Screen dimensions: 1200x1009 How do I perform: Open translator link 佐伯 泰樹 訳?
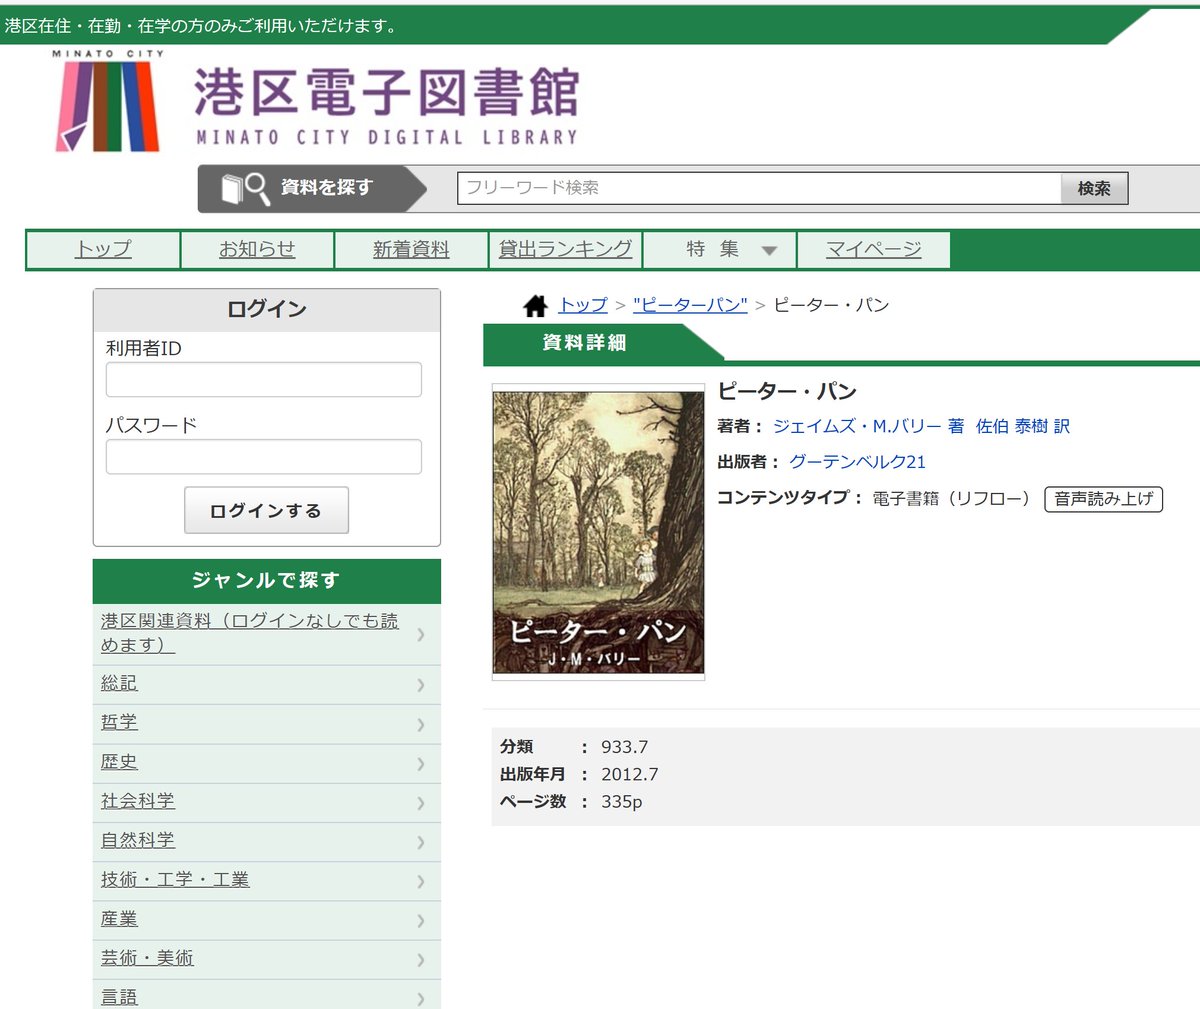1023,426
